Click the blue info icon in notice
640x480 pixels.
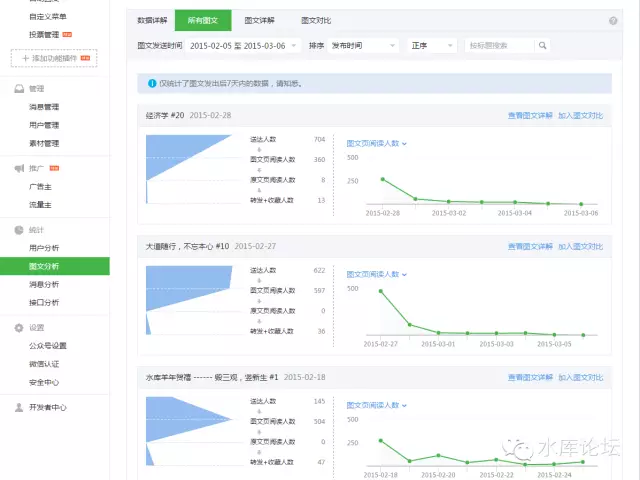pos(151,84)
